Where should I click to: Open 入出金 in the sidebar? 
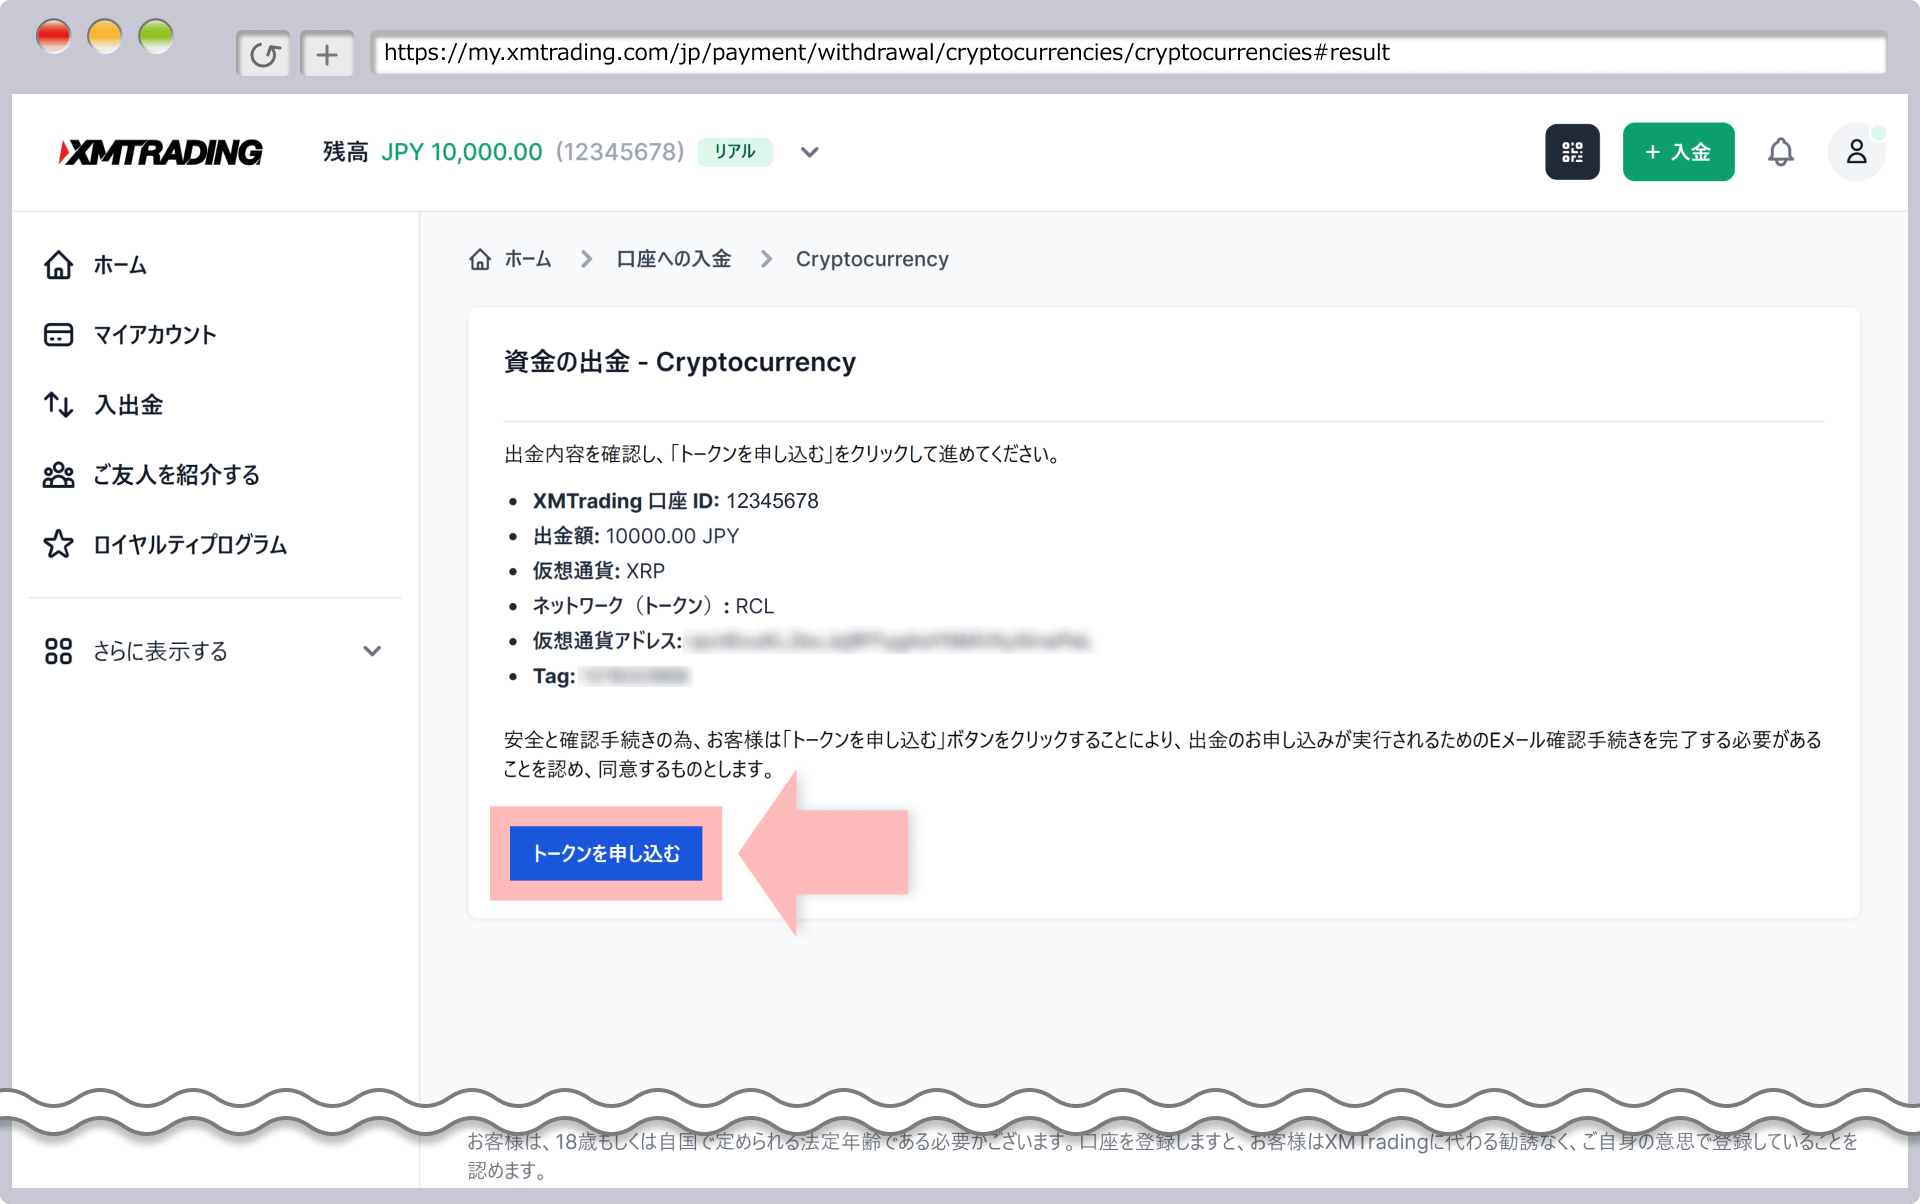(128, 405)
